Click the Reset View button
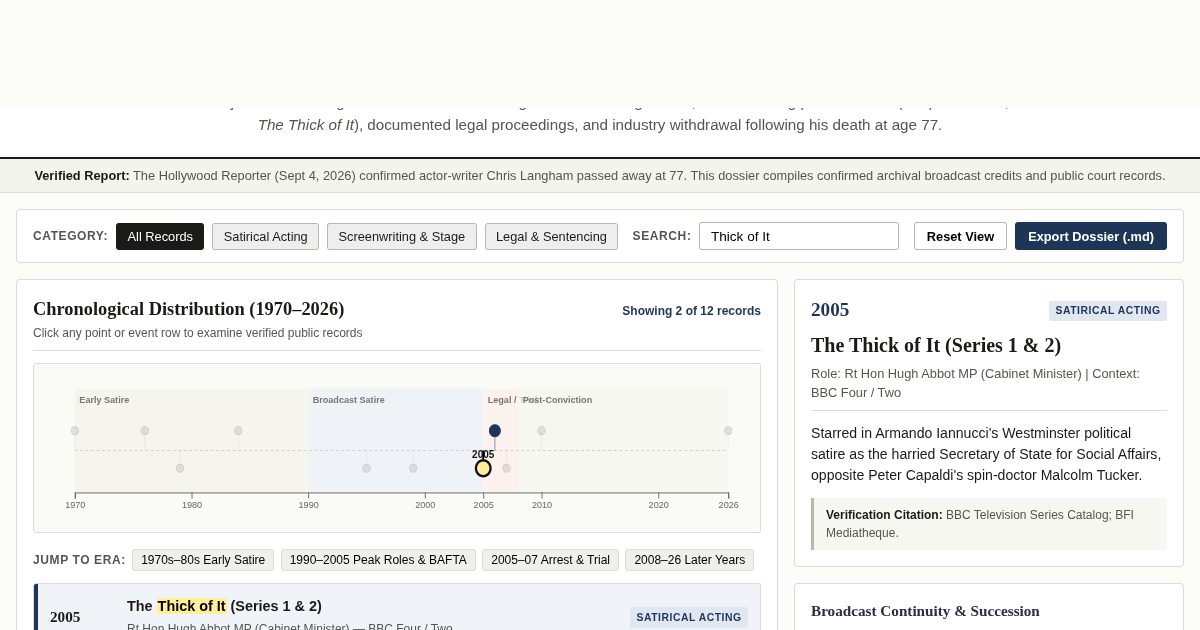 tap(960, 236)
